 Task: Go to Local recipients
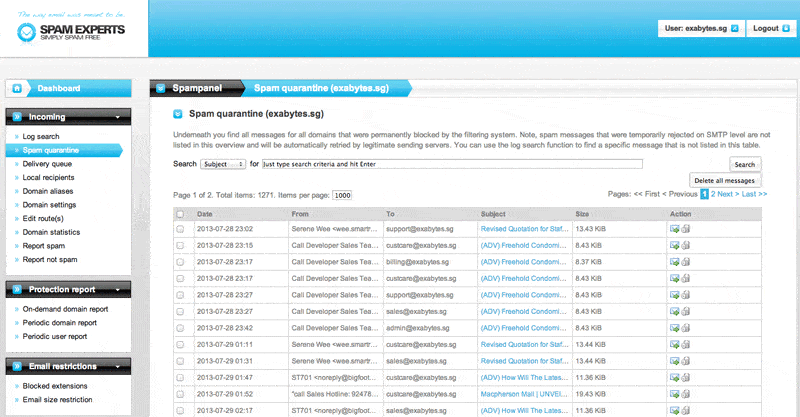[x=48, y=178]
